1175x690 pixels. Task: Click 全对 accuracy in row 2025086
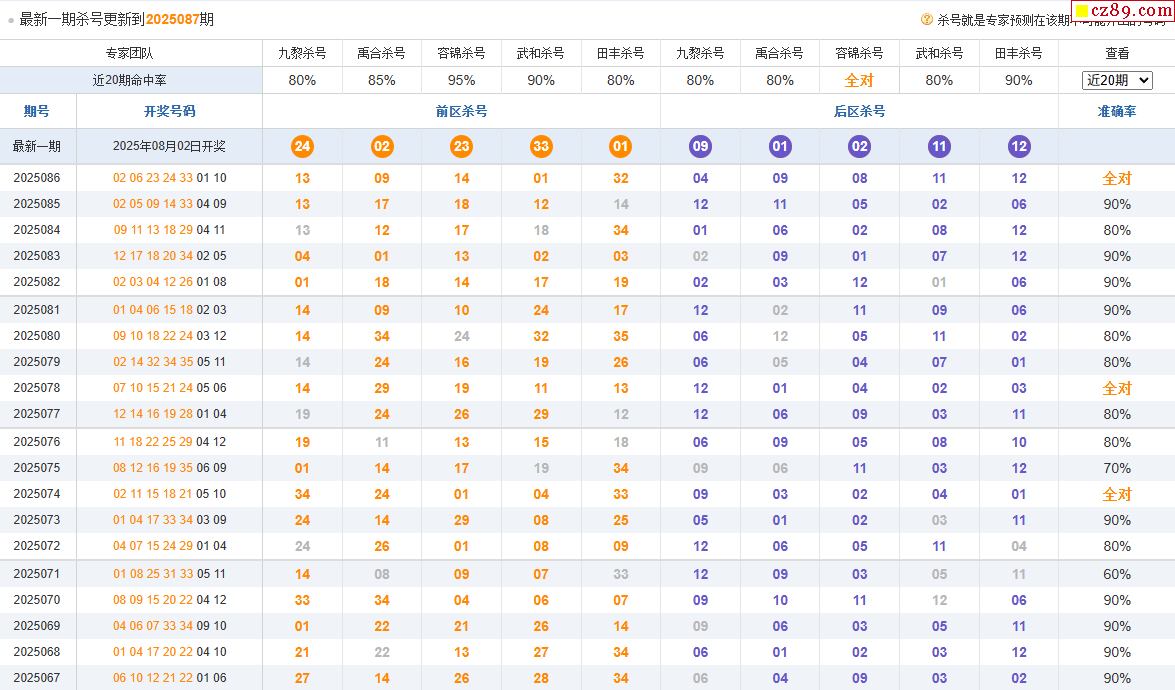[x=1117, y=178]
